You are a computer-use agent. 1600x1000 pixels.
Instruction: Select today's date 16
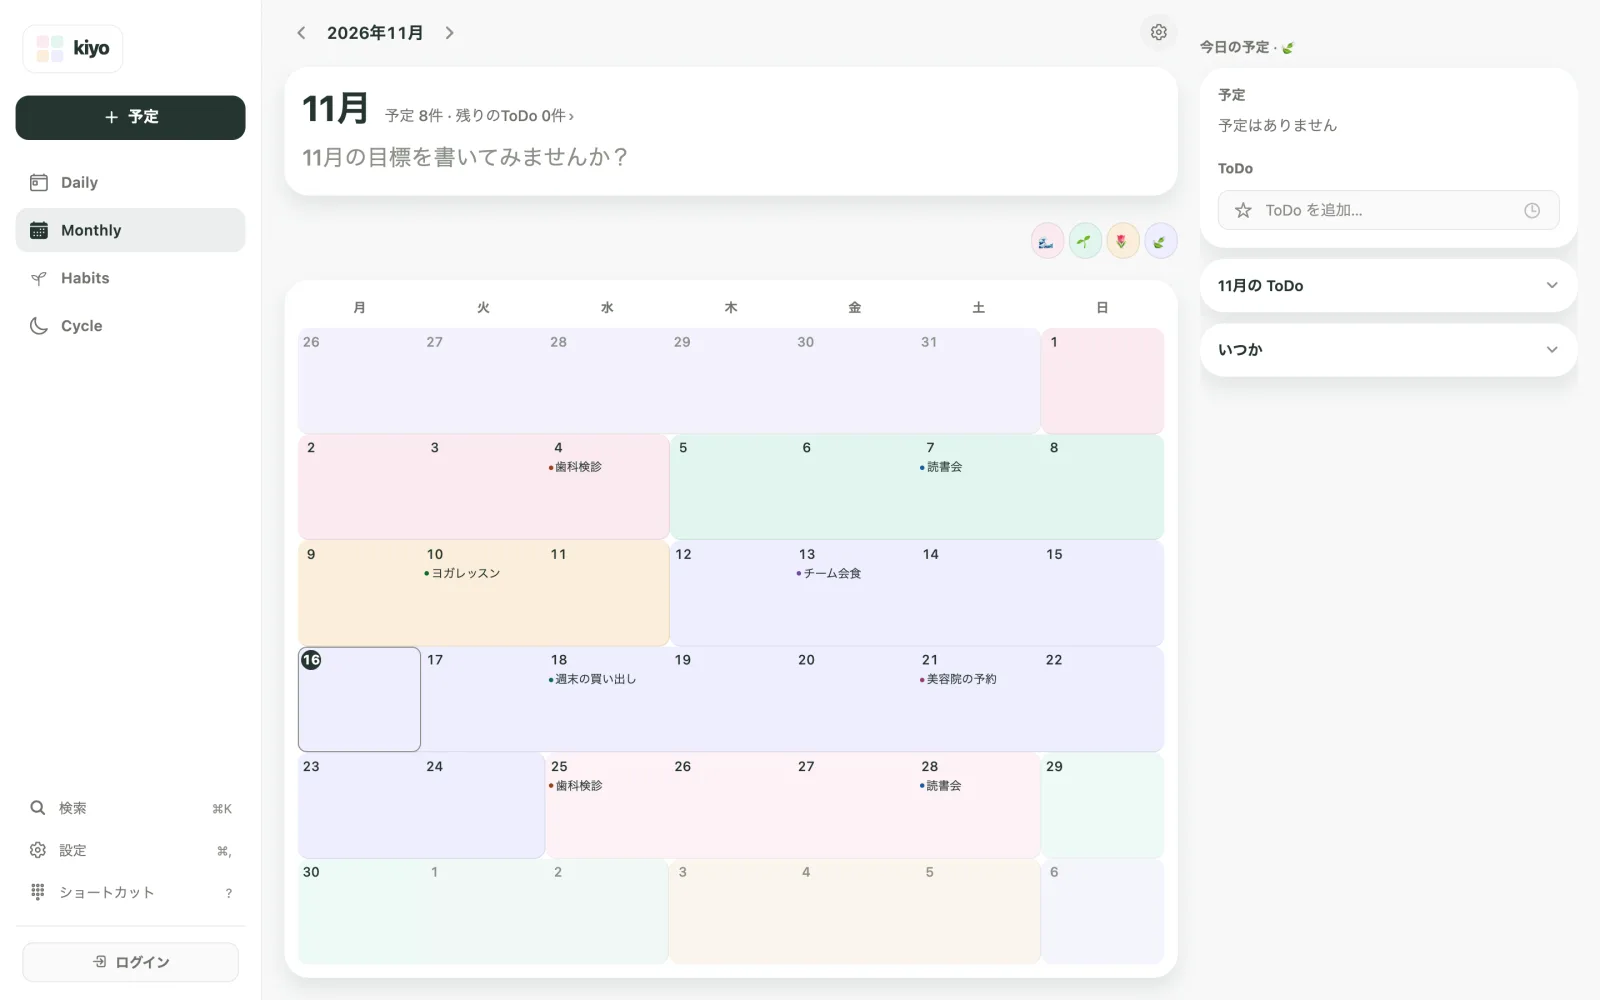coord(359,699)
